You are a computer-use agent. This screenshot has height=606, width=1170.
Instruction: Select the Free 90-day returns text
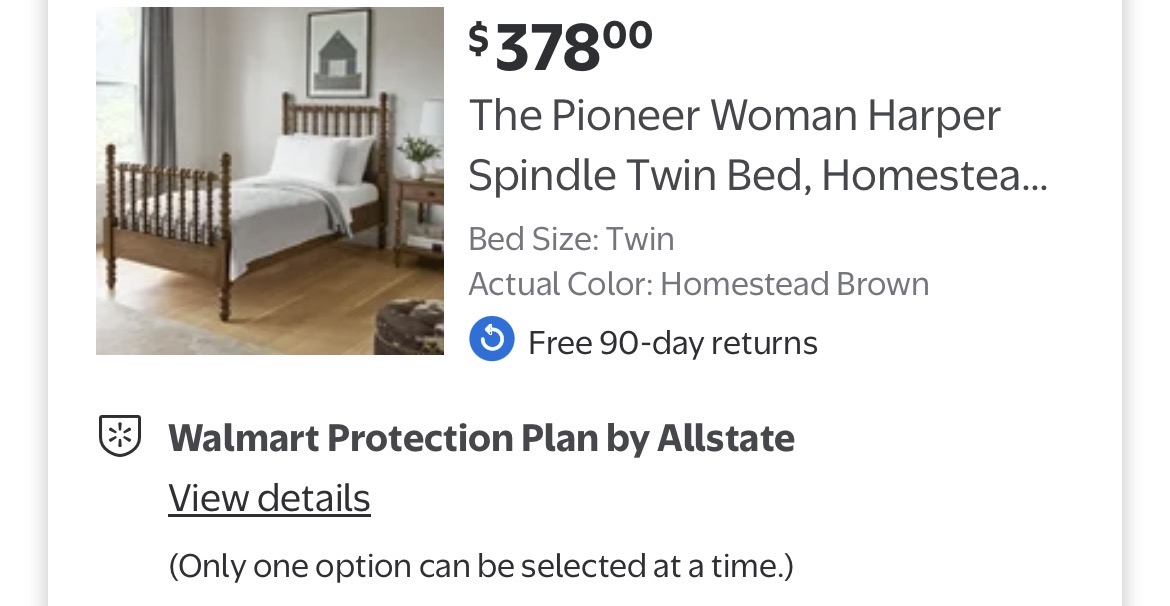pyautogui.click(x=672, y=343)
